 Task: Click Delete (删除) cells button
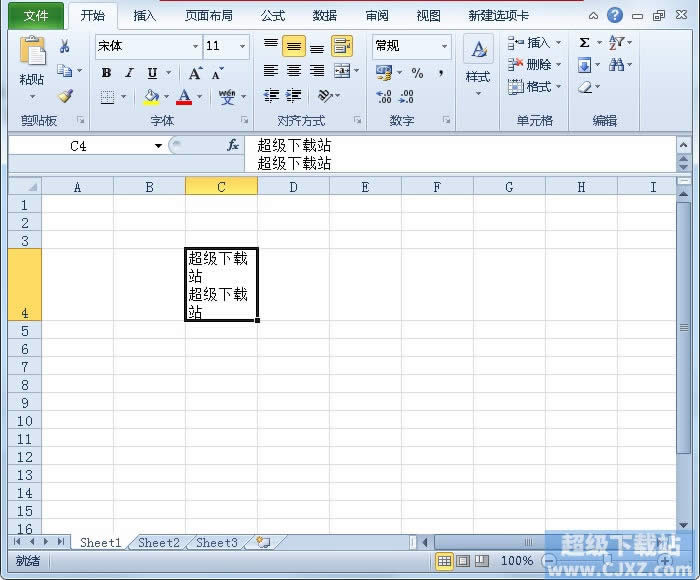[x=534, y=65]
